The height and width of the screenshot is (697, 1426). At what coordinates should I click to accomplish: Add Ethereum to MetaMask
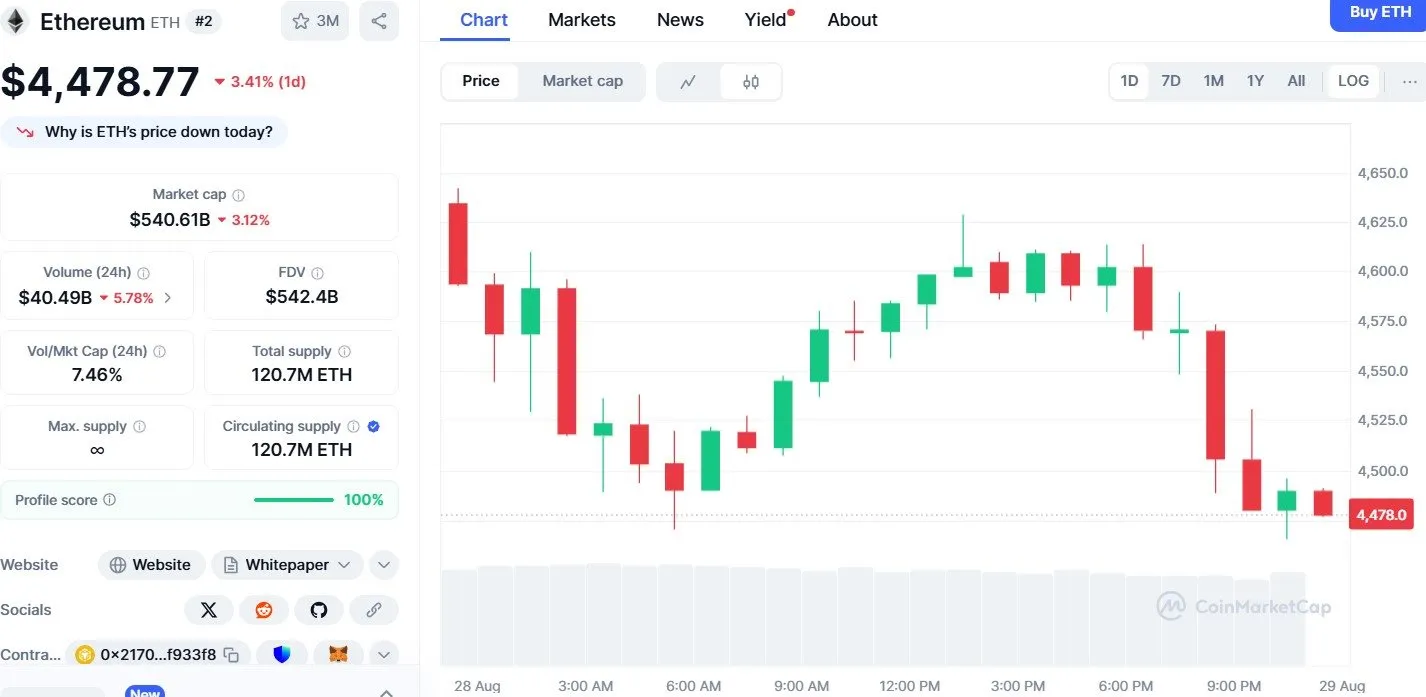point(337,654)
